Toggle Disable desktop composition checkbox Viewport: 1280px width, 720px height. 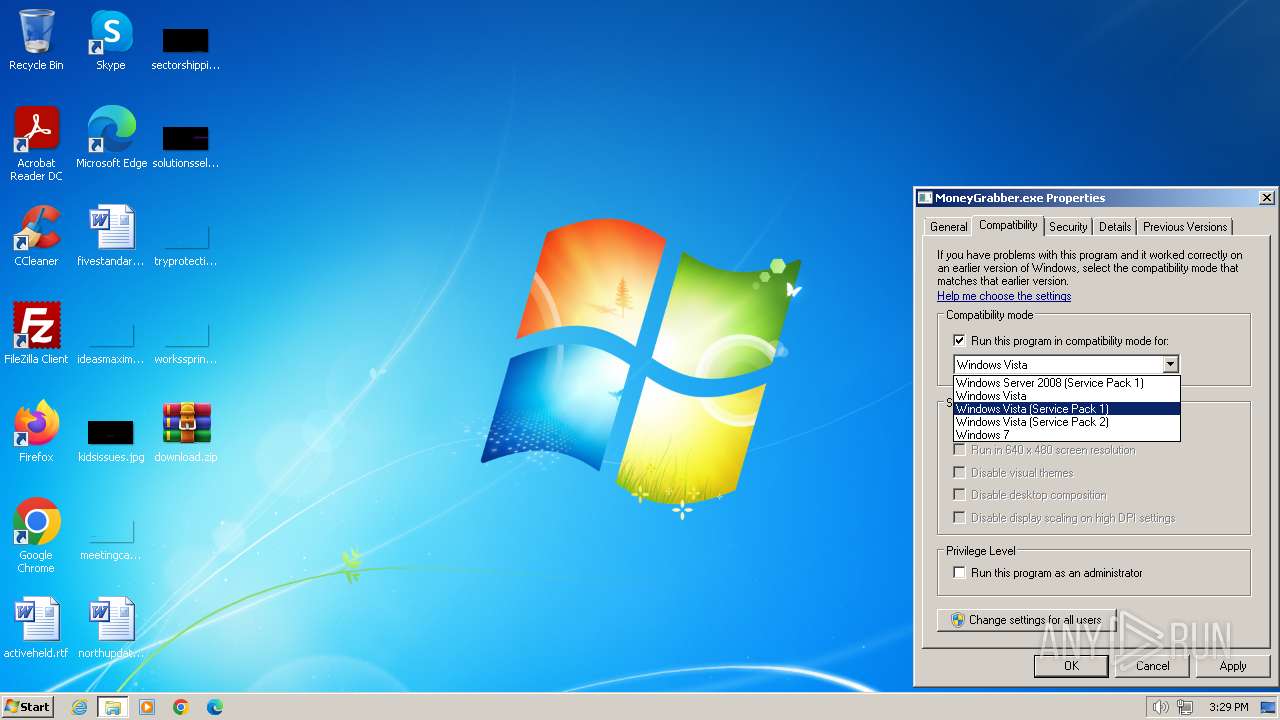959,495
